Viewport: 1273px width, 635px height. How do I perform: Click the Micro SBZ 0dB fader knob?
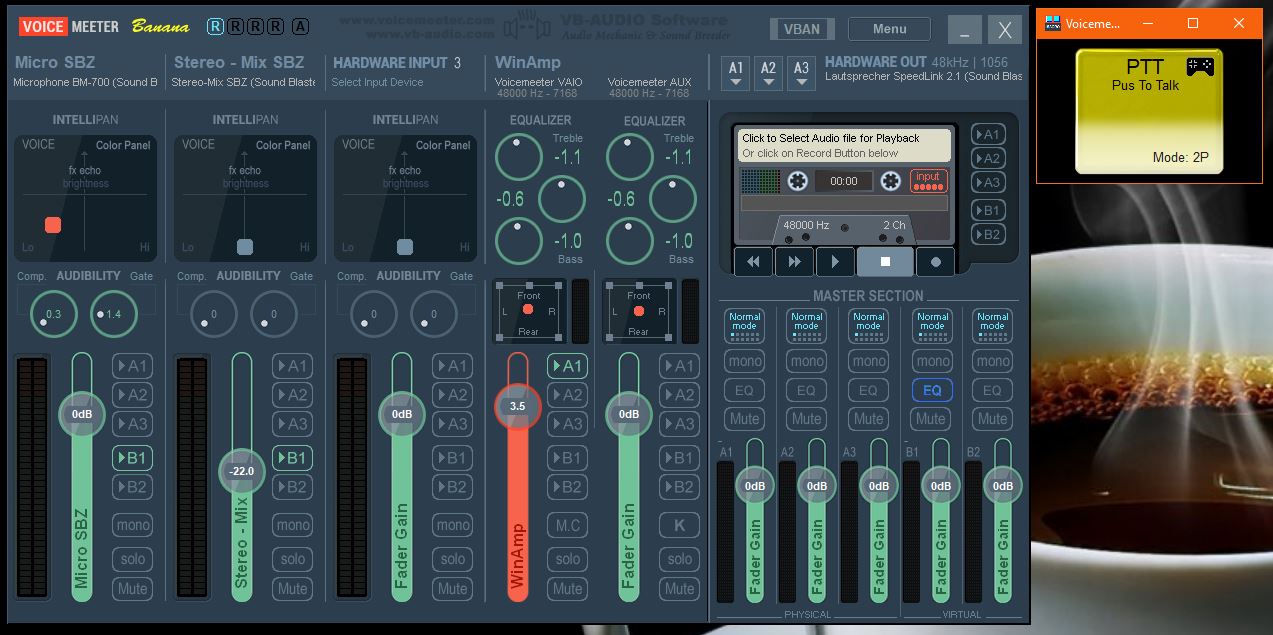[82, 413]
